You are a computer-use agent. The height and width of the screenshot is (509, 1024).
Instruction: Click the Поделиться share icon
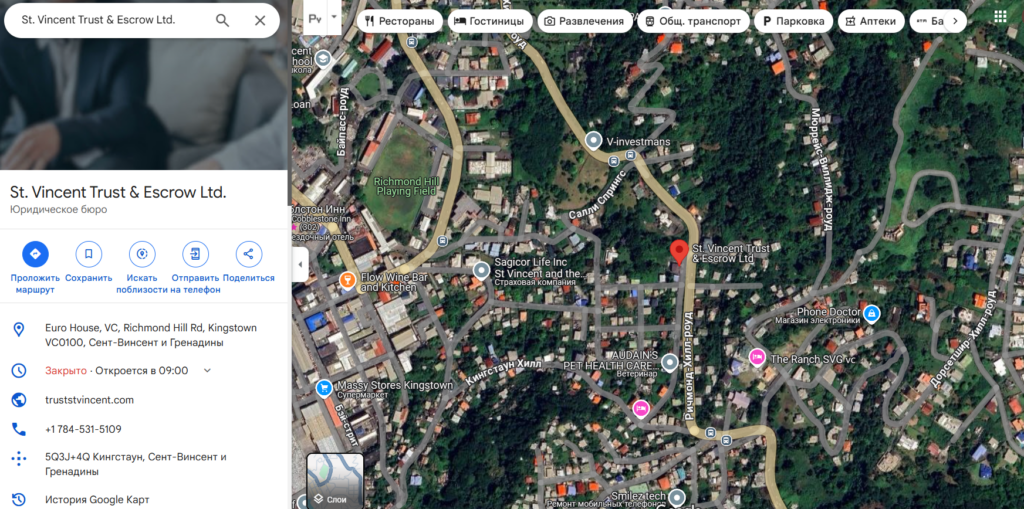(248, 254)
